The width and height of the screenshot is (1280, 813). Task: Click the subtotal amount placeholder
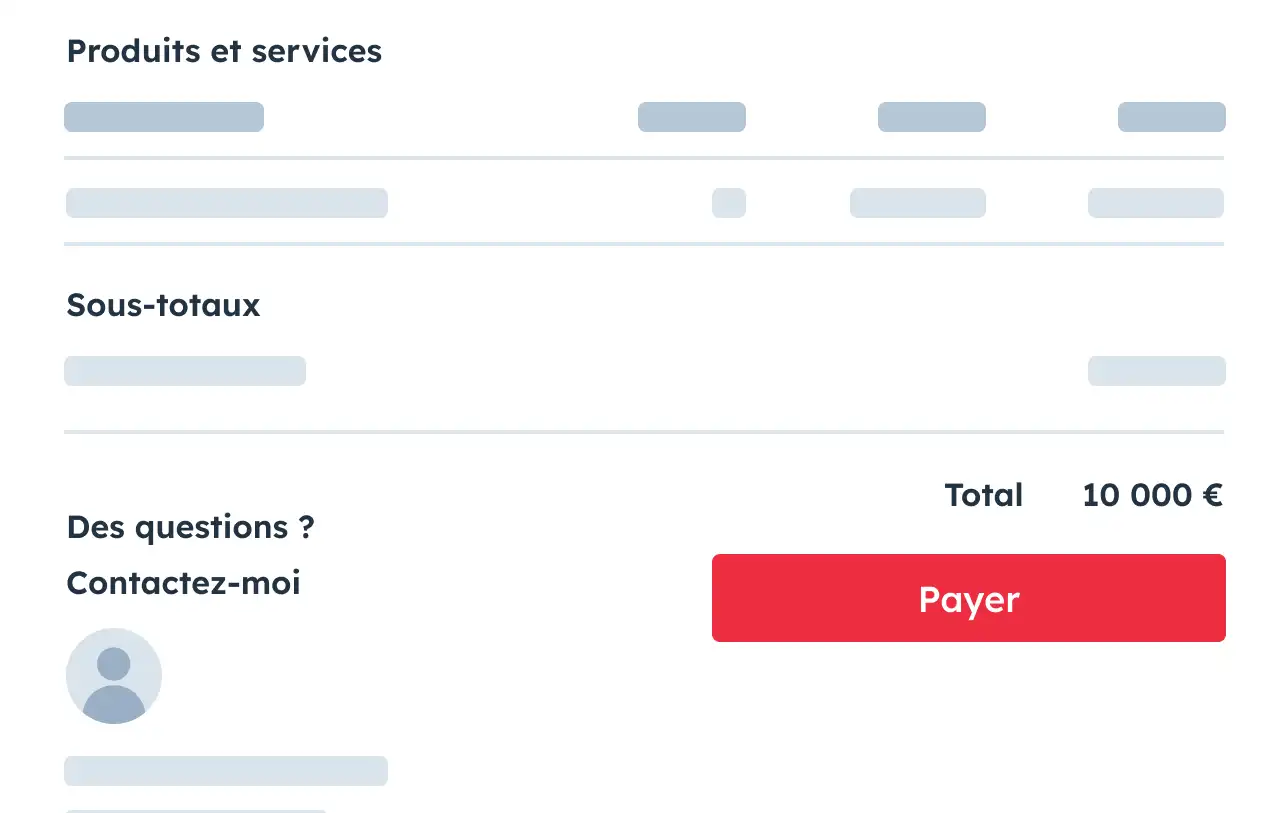pyautogui.click(x=1156, y=371)
